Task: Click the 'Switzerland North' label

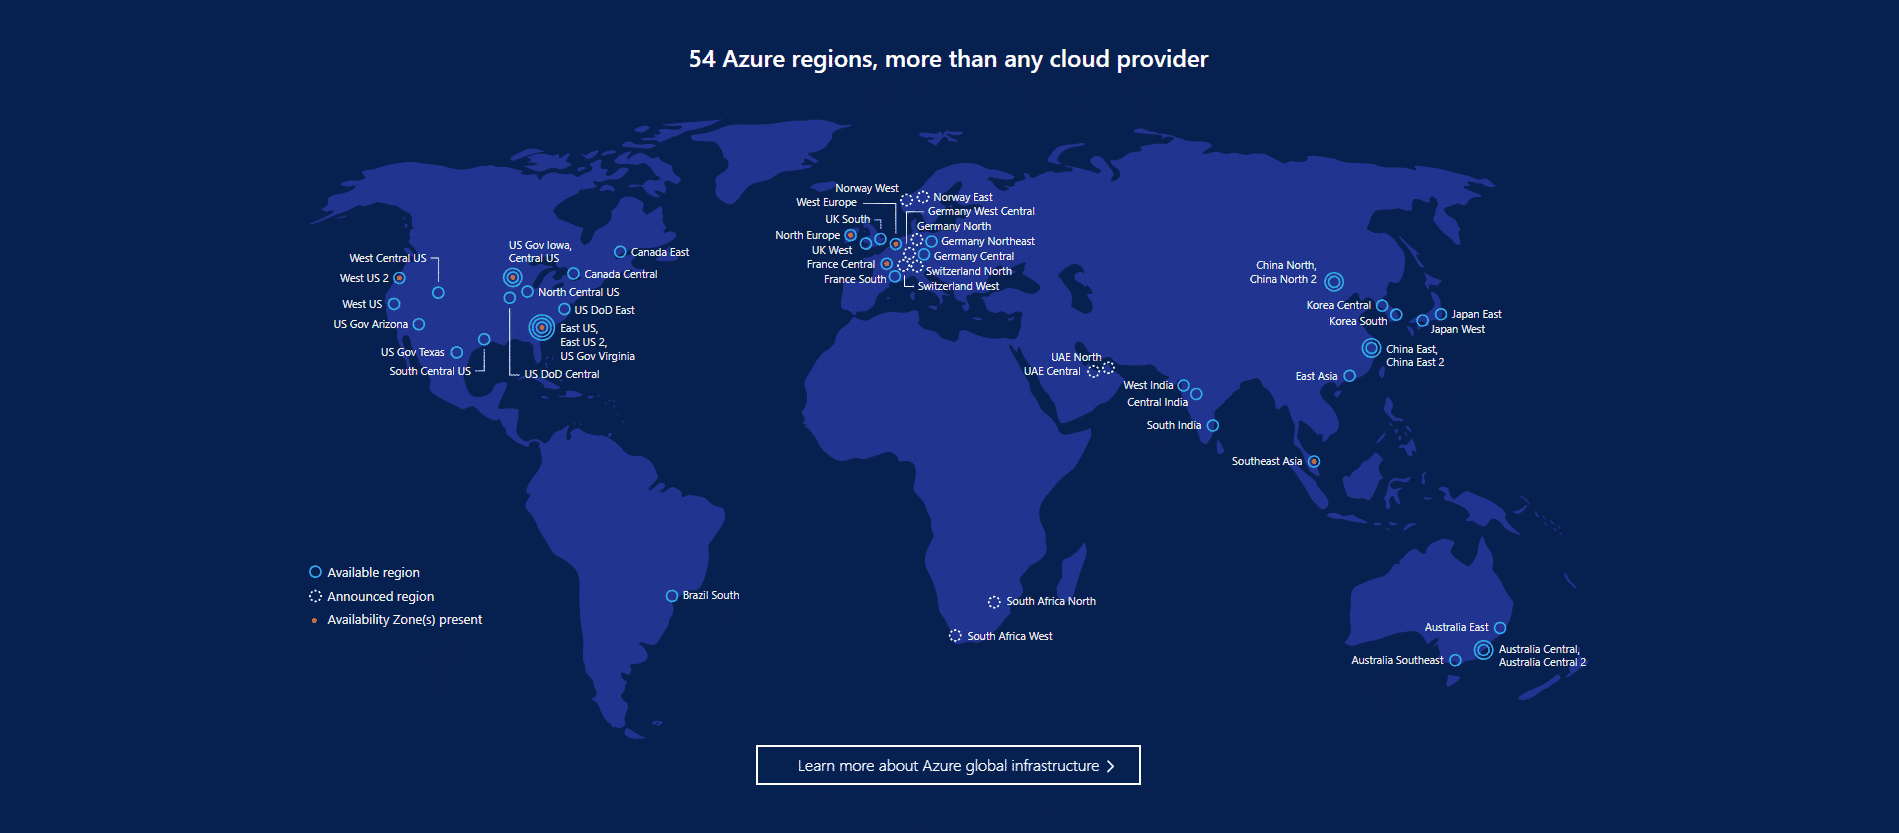Action: pos(968,271)
